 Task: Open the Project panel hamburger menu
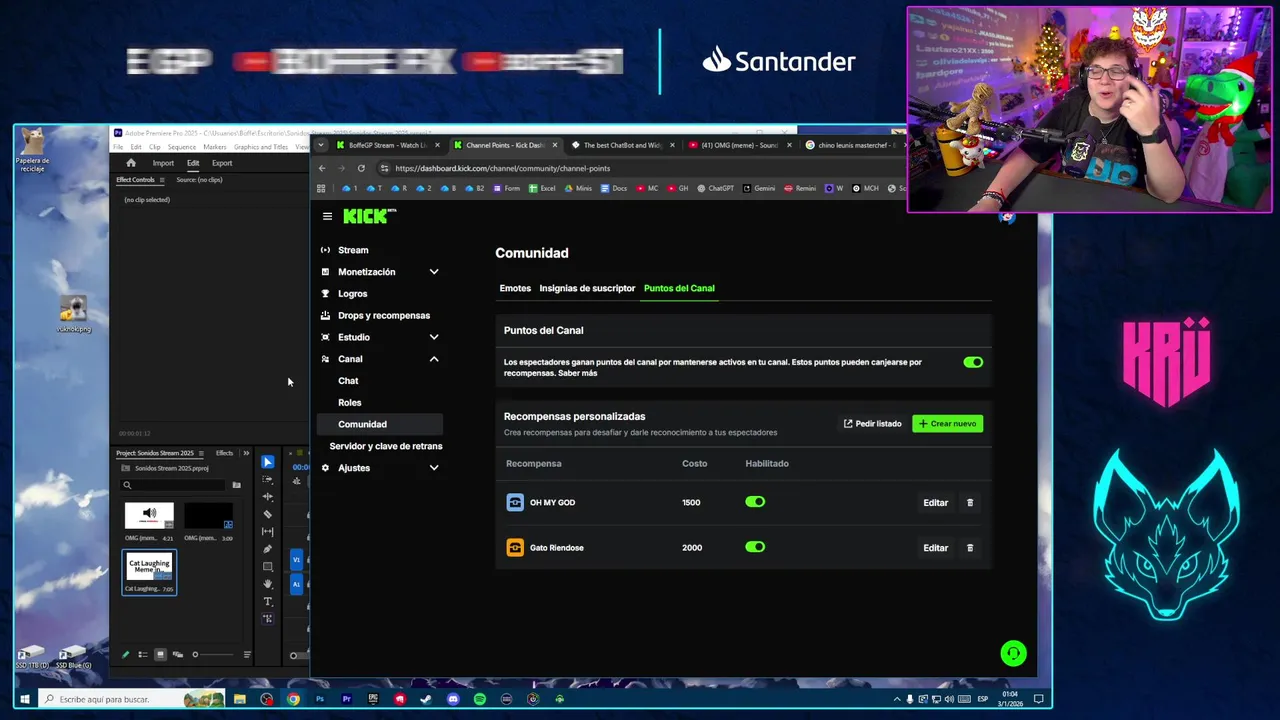201,453
